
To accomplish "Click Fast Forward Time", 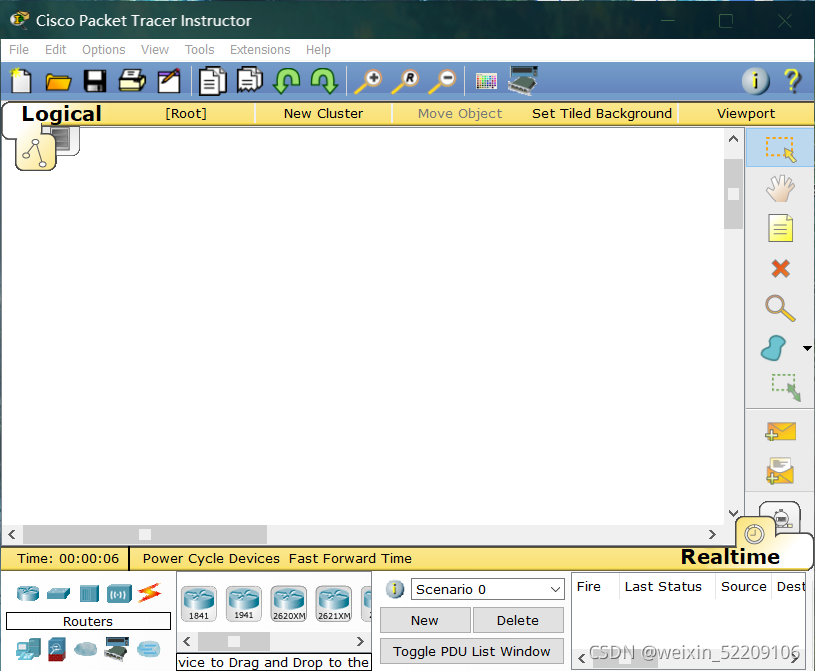I will [x=350, y=558].
